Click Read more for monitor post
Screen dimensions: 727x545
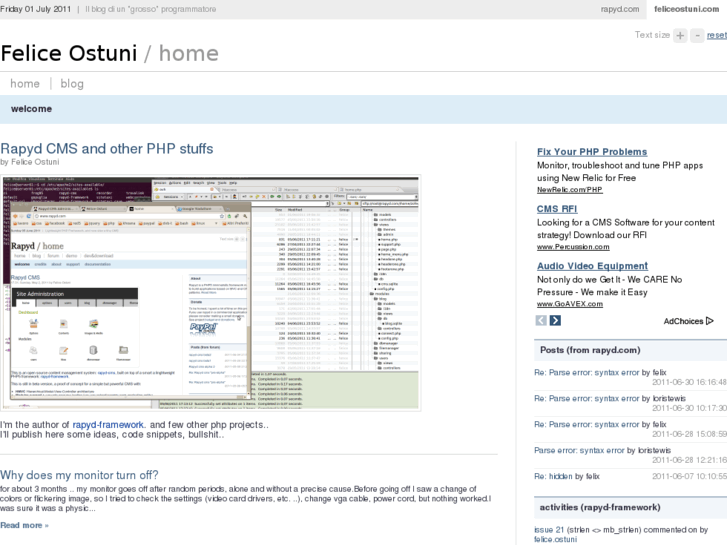[x=24, y=525]
